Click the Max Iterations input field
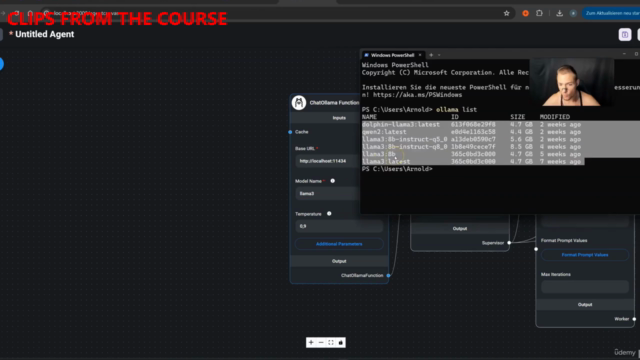 coord(585,287)
